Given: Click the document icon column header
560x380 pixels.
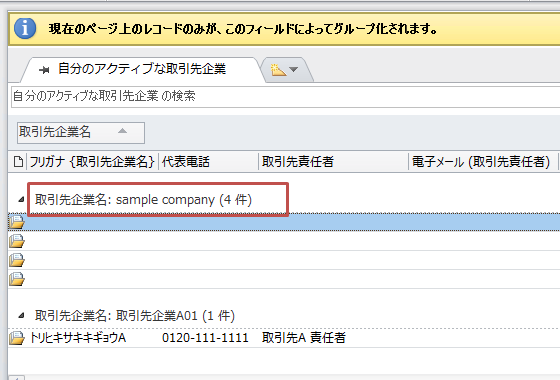Looking at the screenshot, I should (x=18, y=162).
